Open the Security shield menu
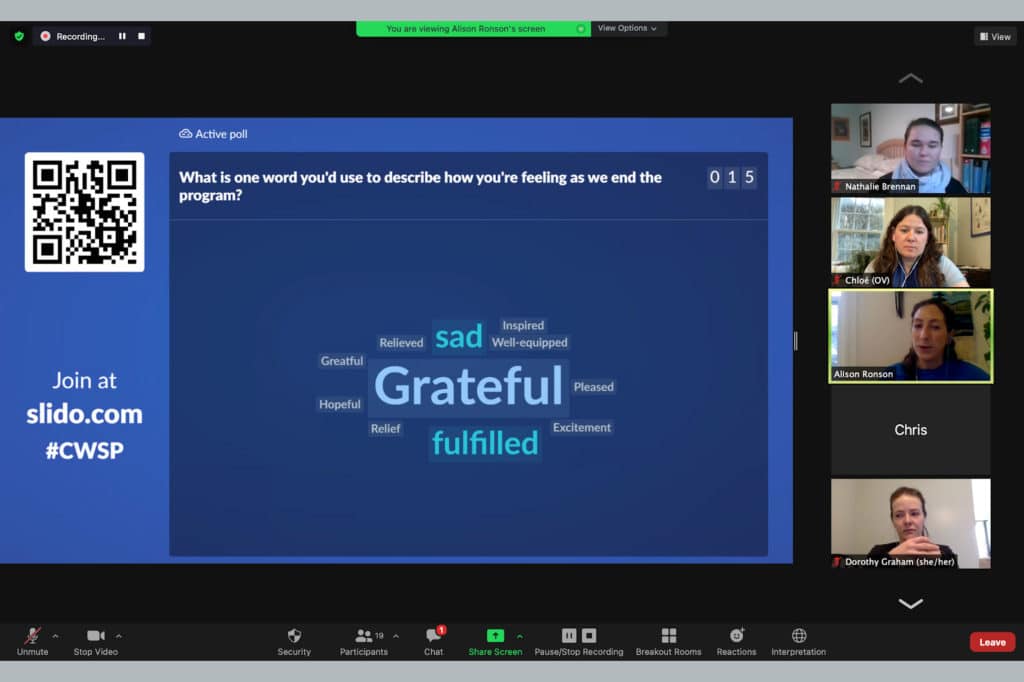 [x=294, y=636]
